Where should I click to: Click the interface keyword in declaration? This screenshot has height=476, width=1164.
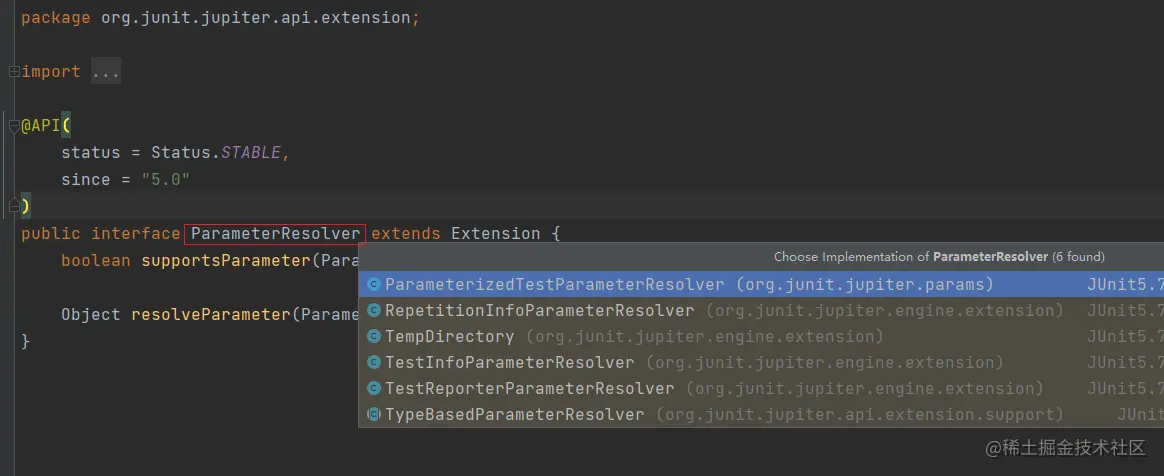[x=135, y=234]
